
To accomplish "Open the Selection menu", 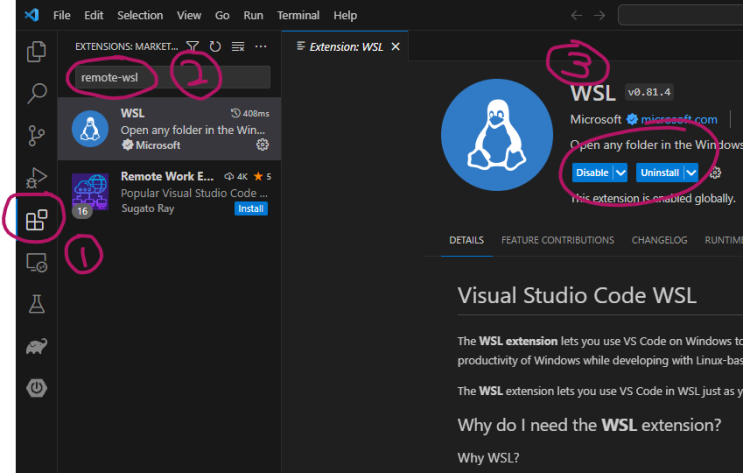I will 140,15.
